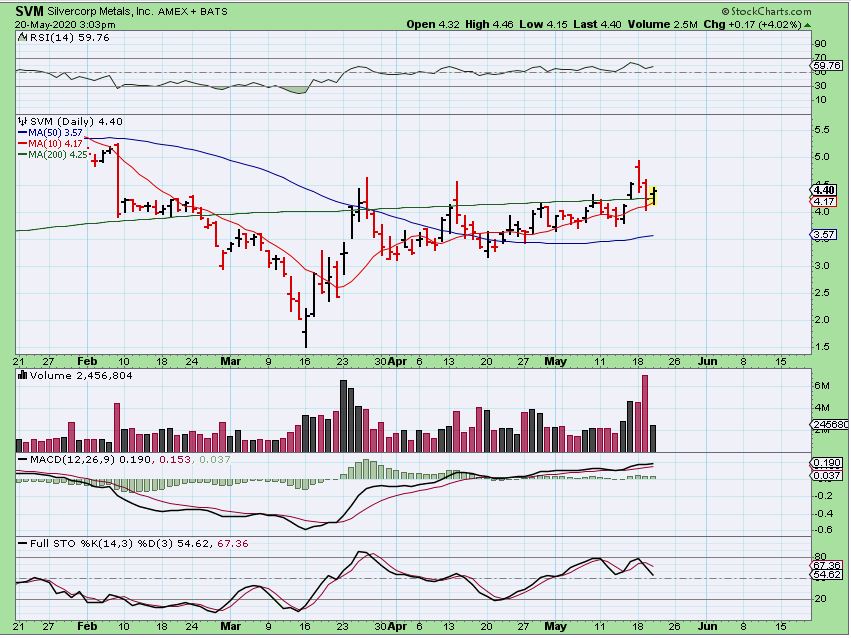Image resolution: width=851 pixels, height=638 pixels.
Task: Click the RSI(14) 59.76 legend text
Action: pos(69,37)
